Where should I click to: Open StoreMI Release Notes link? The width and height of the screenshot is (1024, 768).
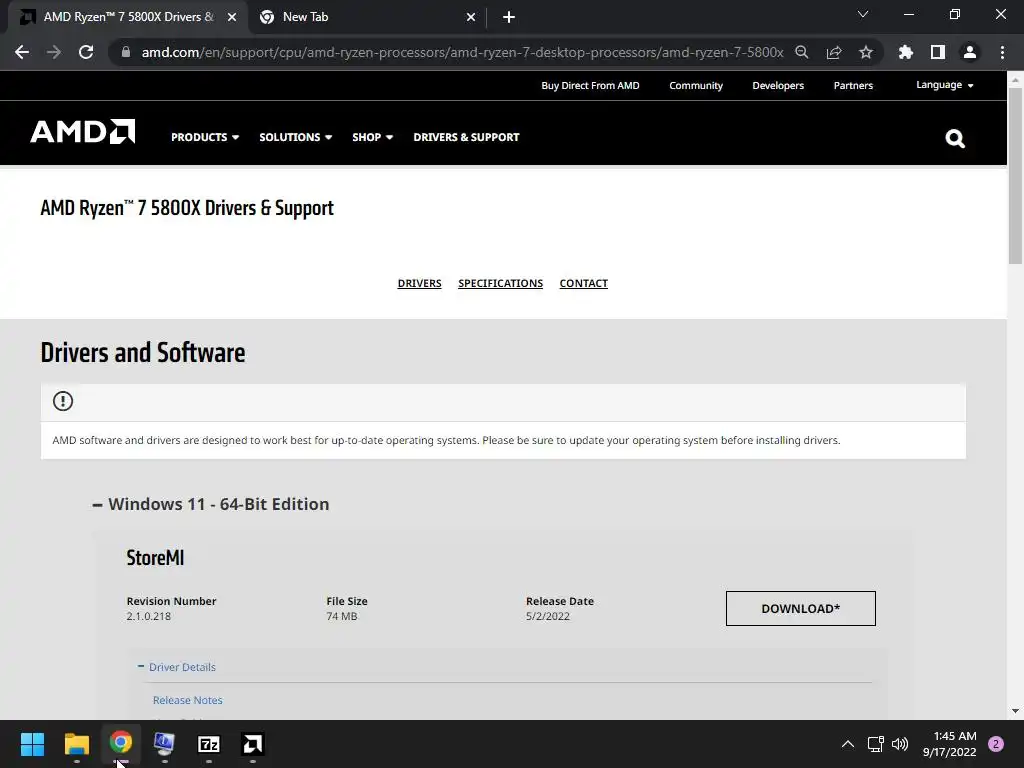click(187, 700)
